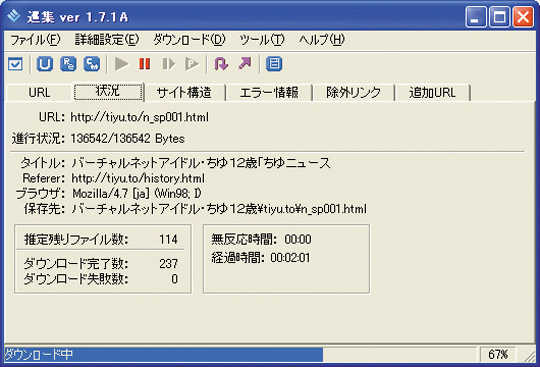Click the purple curved arrow icon

221,64
